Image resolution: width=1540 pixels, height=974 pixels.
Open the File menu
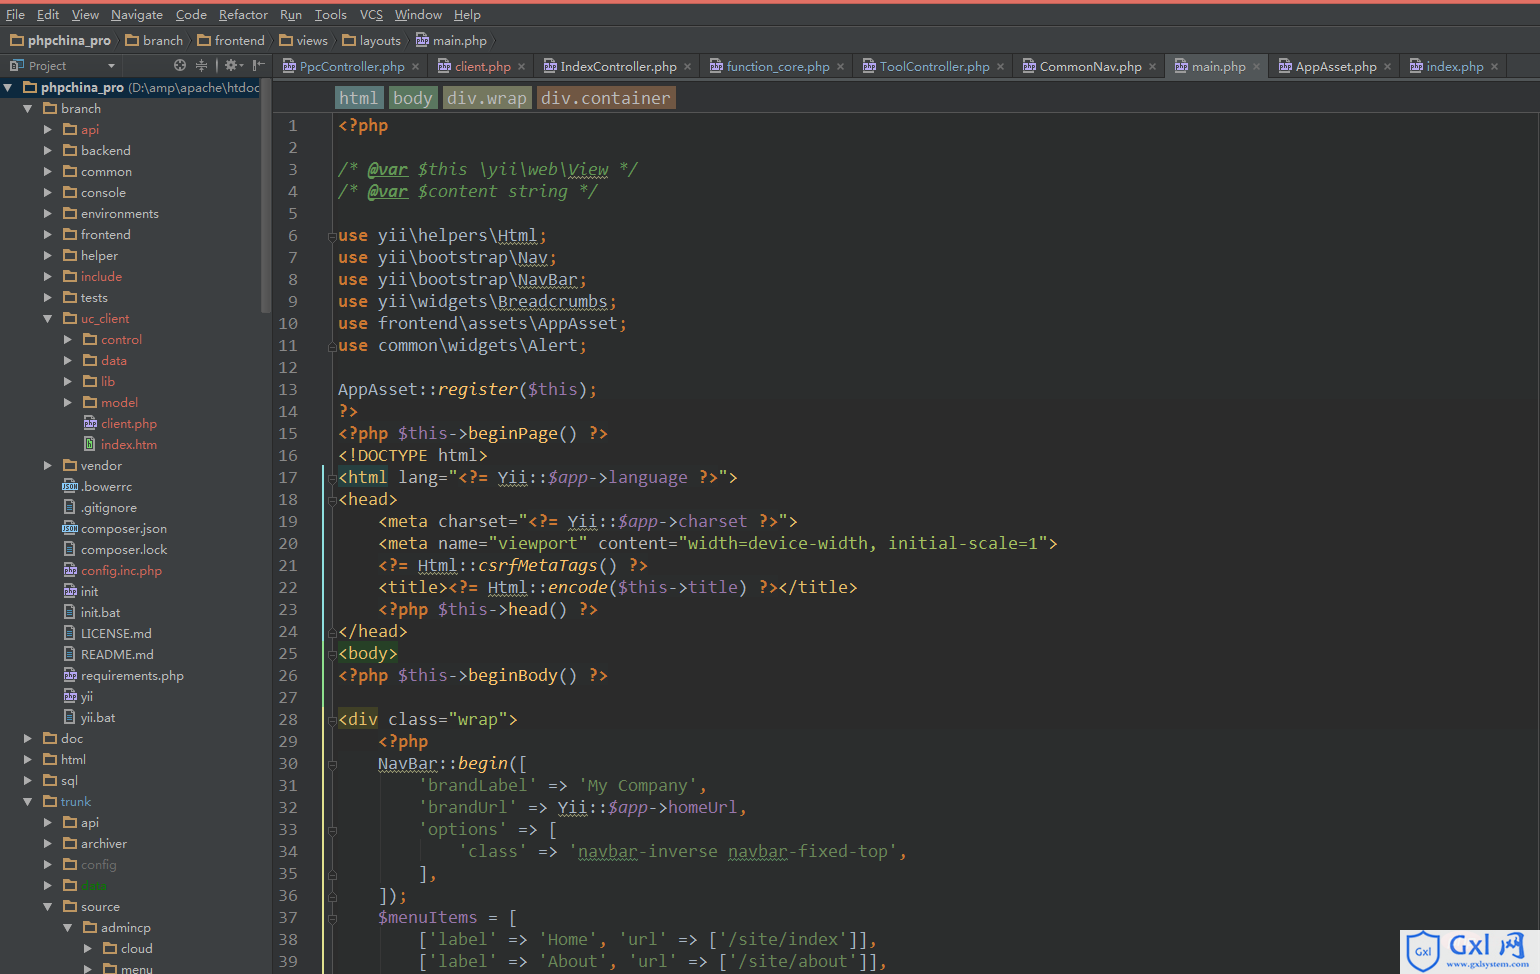[15, 14]
